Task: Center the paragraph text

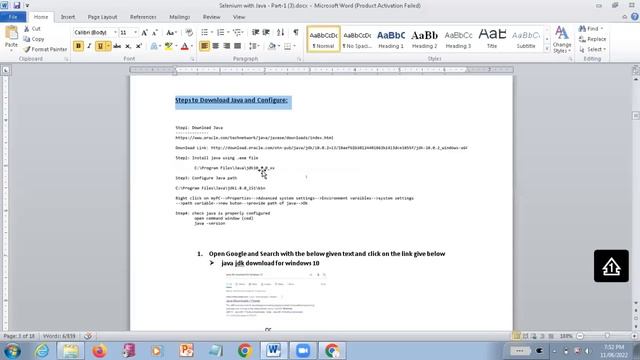Action: click(216, 46)
